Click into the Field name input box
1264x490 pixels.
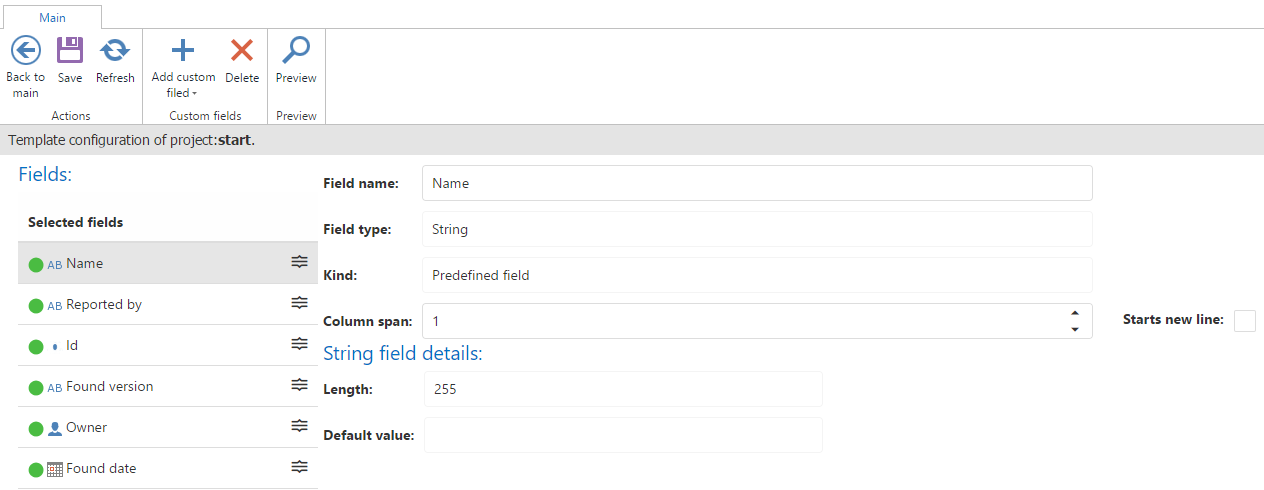756,183
